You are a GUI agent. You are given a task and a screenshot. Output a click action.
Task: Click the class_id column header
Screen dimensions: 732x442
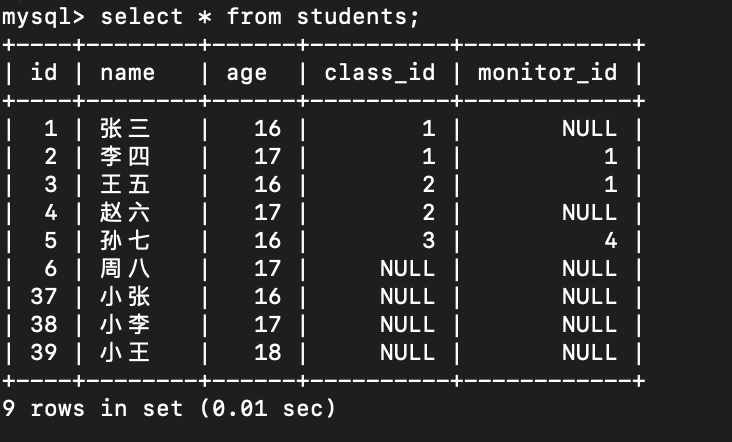click(380, 72)
